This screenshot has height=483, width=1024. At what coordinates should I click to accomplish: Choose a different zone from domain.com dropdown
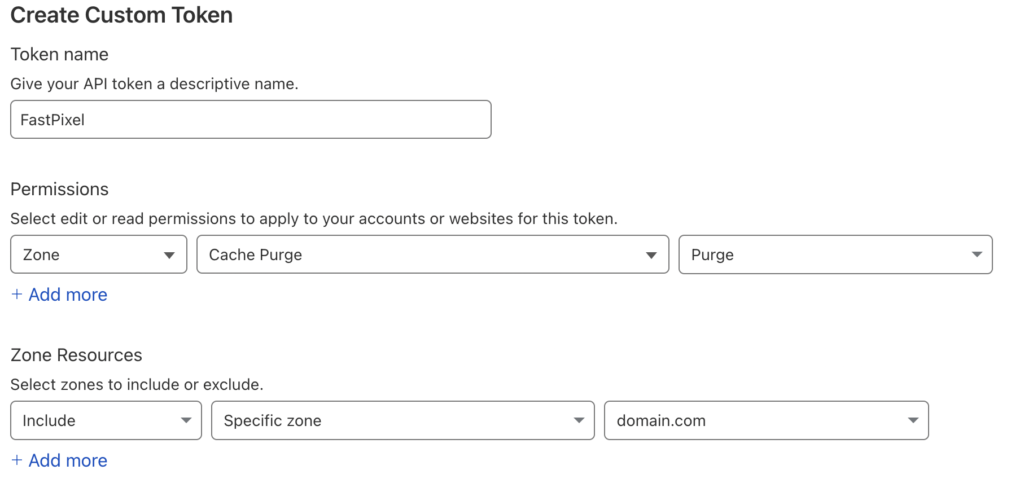click(x=767, y=420)
